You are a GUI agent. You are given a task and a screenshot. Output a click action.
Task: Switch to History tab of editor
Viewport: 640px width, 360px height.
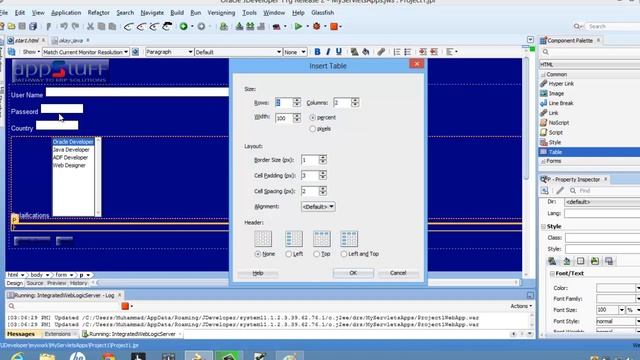click(x=78, y=283)
